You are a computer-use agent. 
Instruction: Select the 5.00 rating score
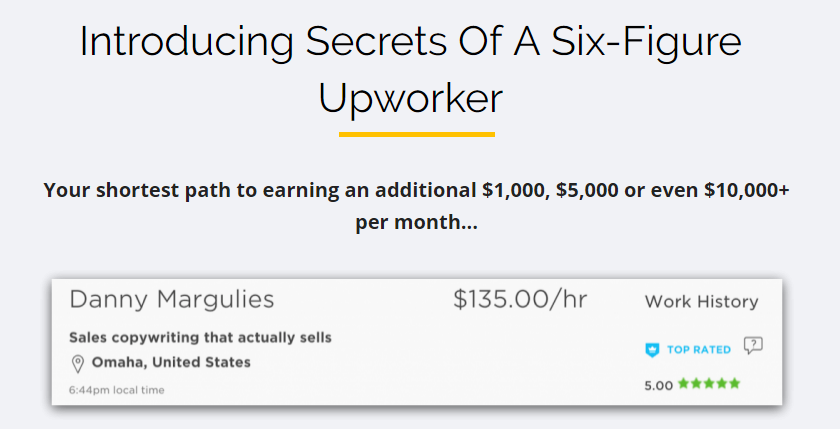[659, 384]
